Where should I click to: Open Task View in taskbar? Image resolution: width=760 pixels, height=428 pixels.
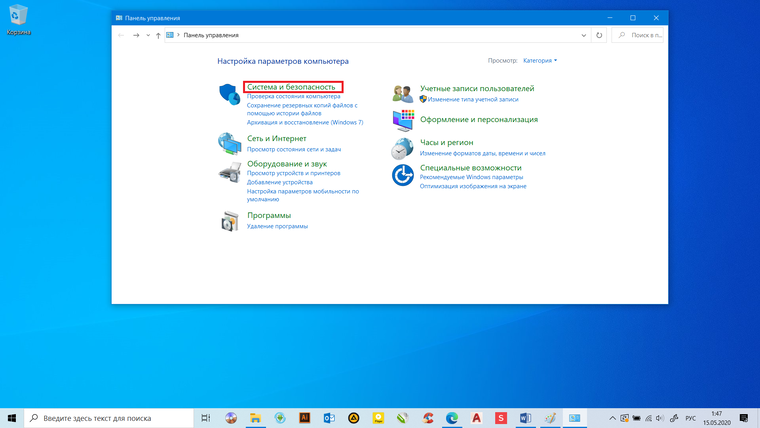pos(206,418)
